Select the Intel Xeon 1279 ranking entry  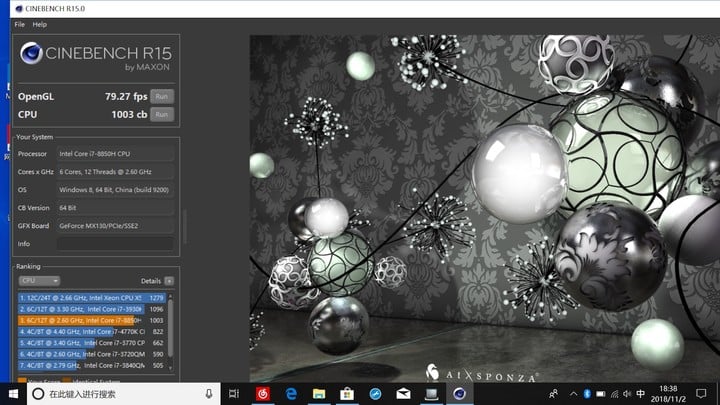tap(90, 298)
